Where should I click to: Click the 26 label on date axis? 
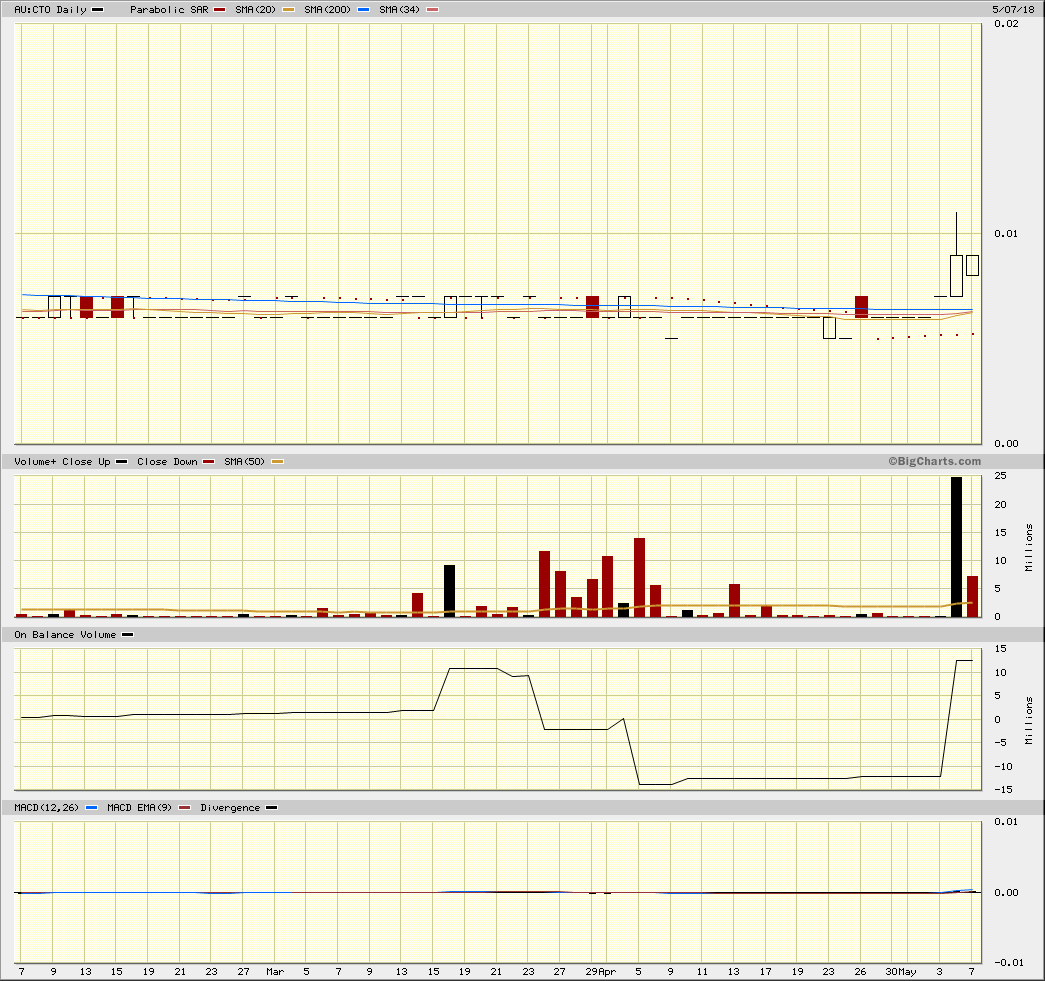pos(860,972)
